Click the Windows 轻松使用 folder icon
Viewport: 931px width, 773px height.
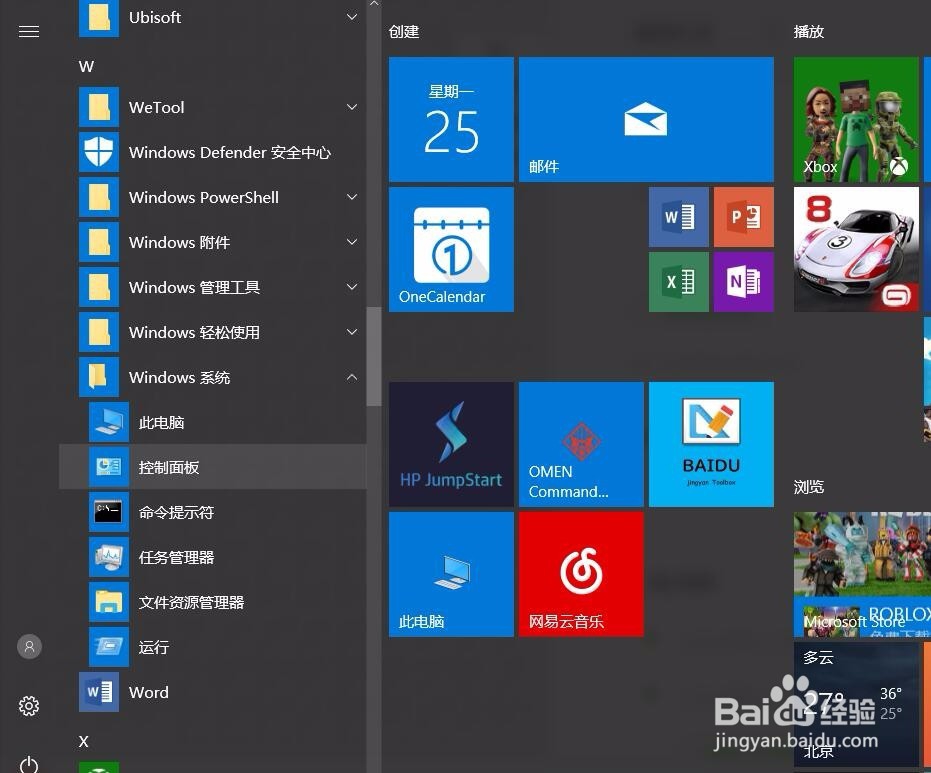click(99, 332)
